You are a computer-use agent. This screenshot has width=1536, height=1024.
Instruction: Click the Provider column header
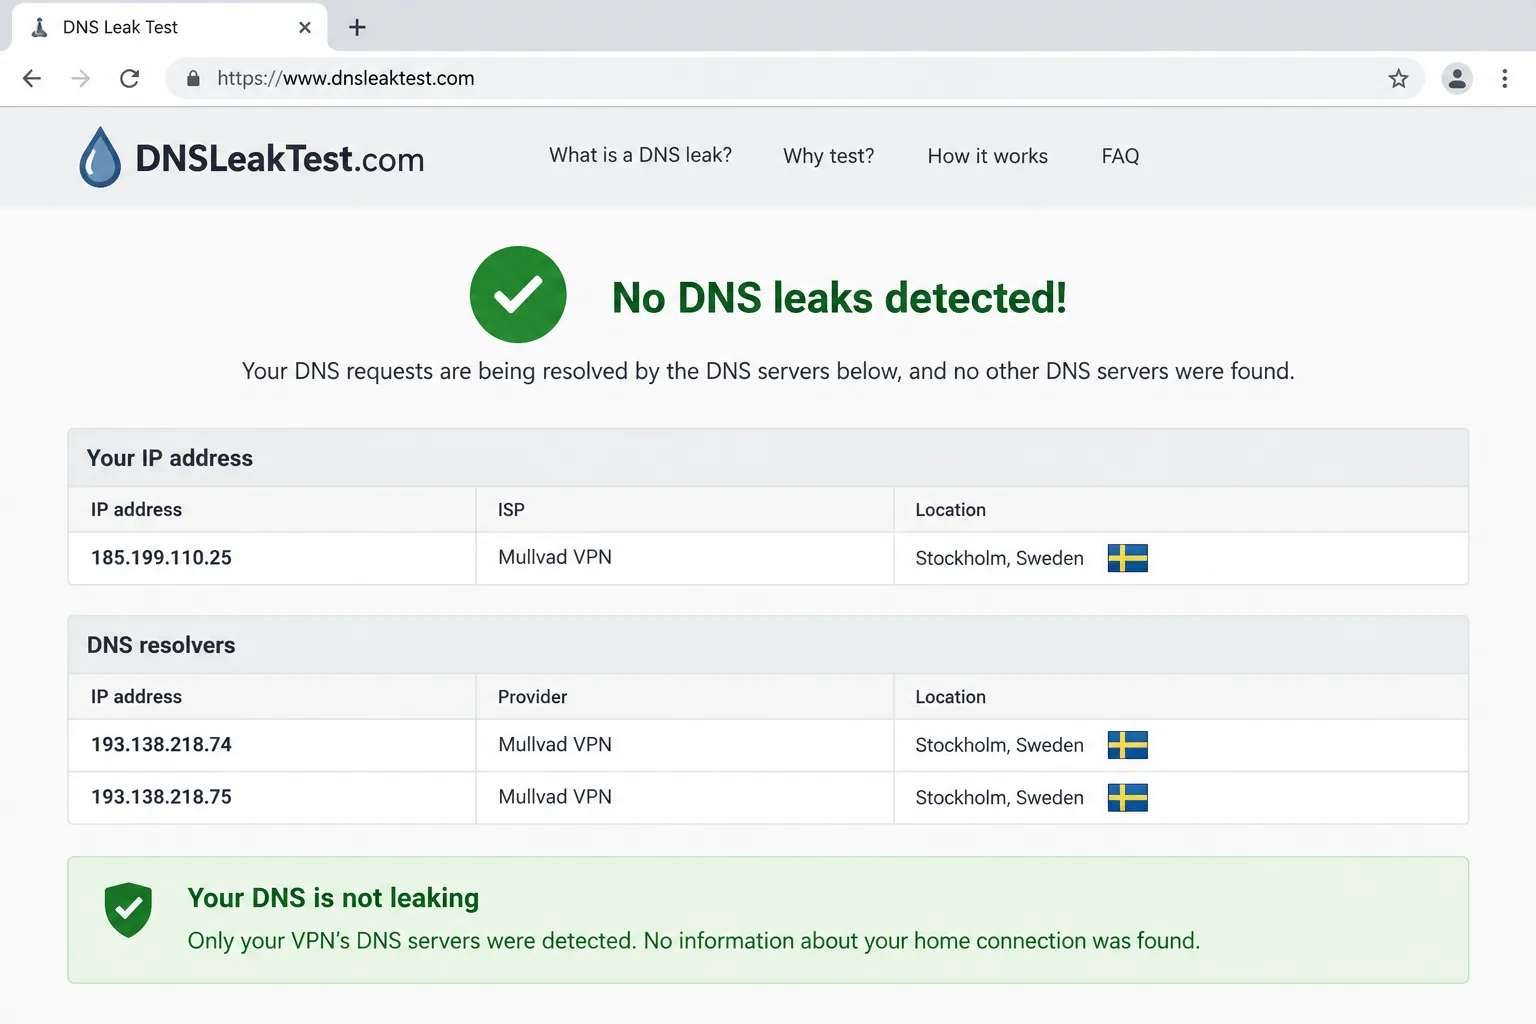(x=532, y=697)
